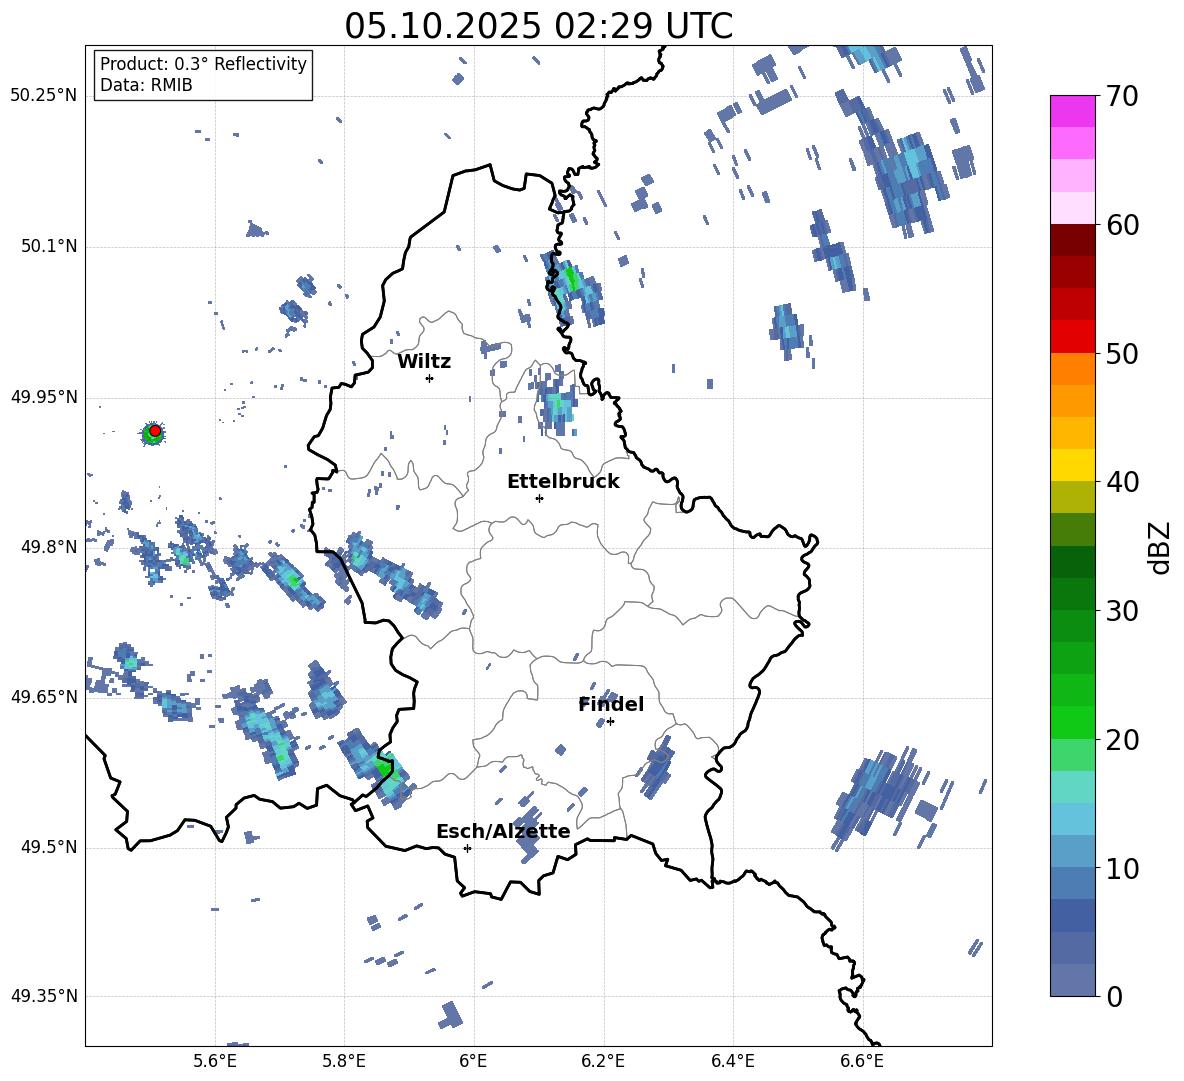Screen dimensions: 1184x1081
Task: Click the 60 tick on colorbar
Action: (x=1122, y=225)
